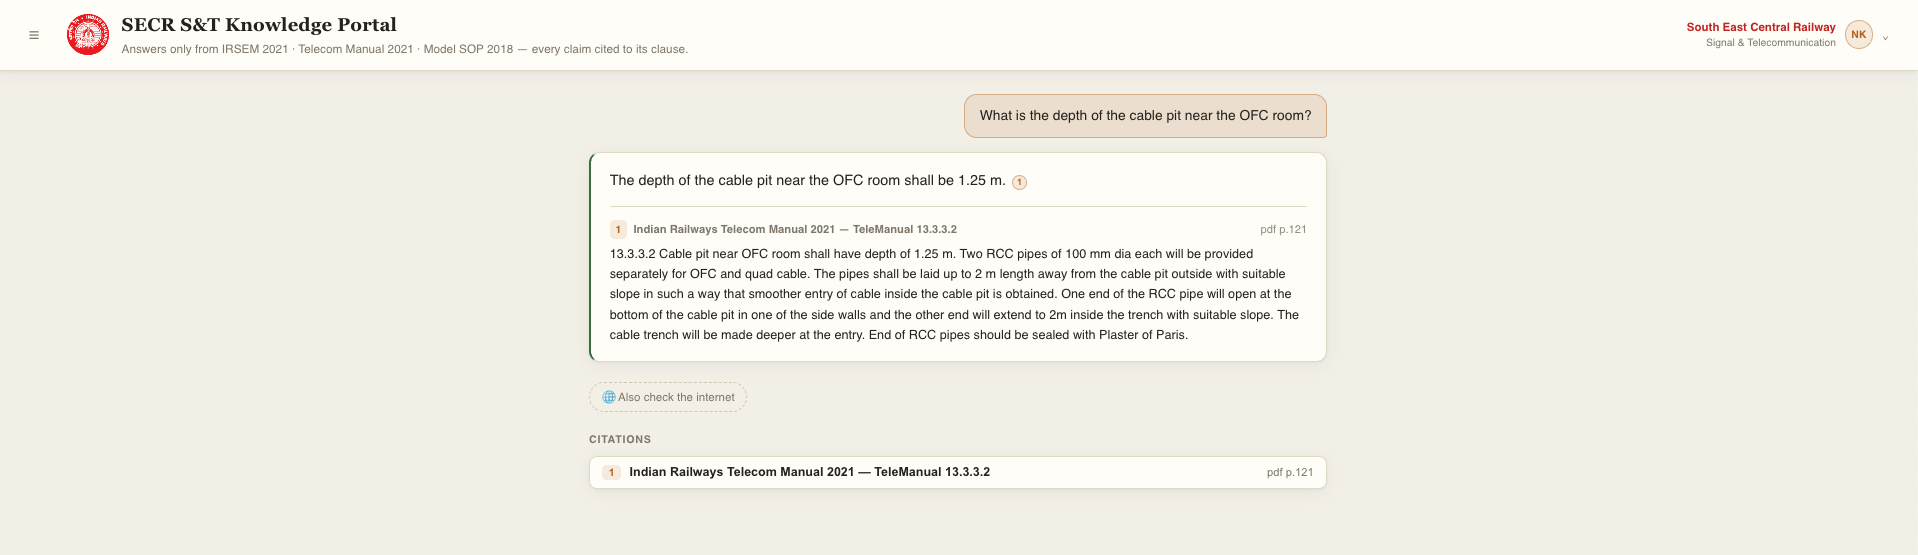This screenshot has height=555, width=1918.
Task: Open the NK user avatar
Action: click(1858, 34)
